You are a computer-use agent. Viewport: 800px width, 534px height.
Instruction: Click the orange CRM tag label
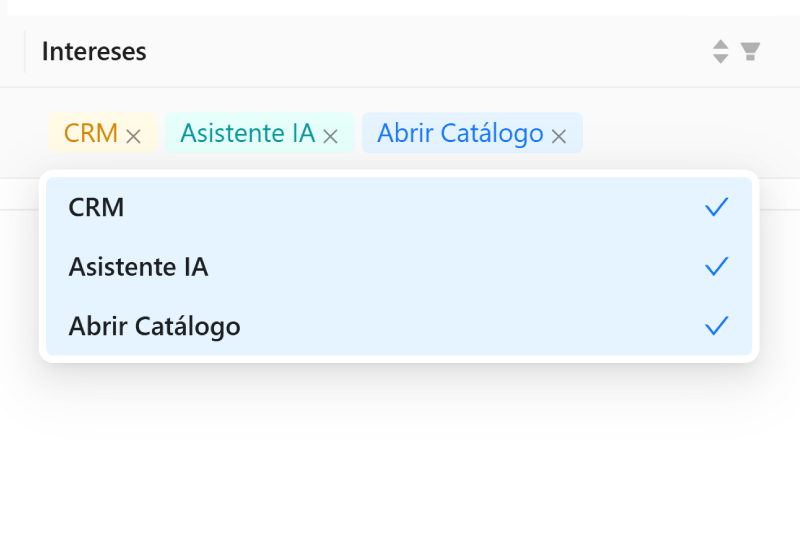click(x=91, y=133)
